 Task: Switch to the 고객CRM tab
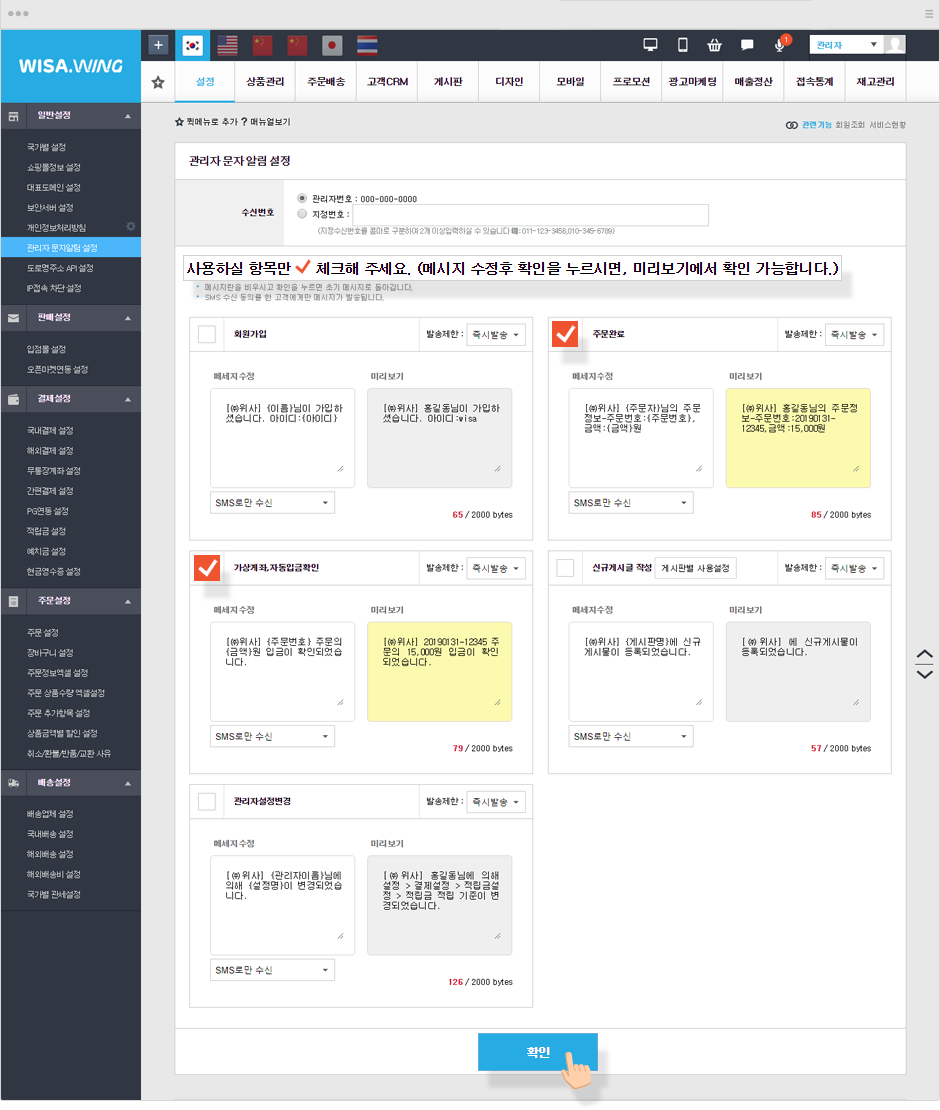(387, 82)
